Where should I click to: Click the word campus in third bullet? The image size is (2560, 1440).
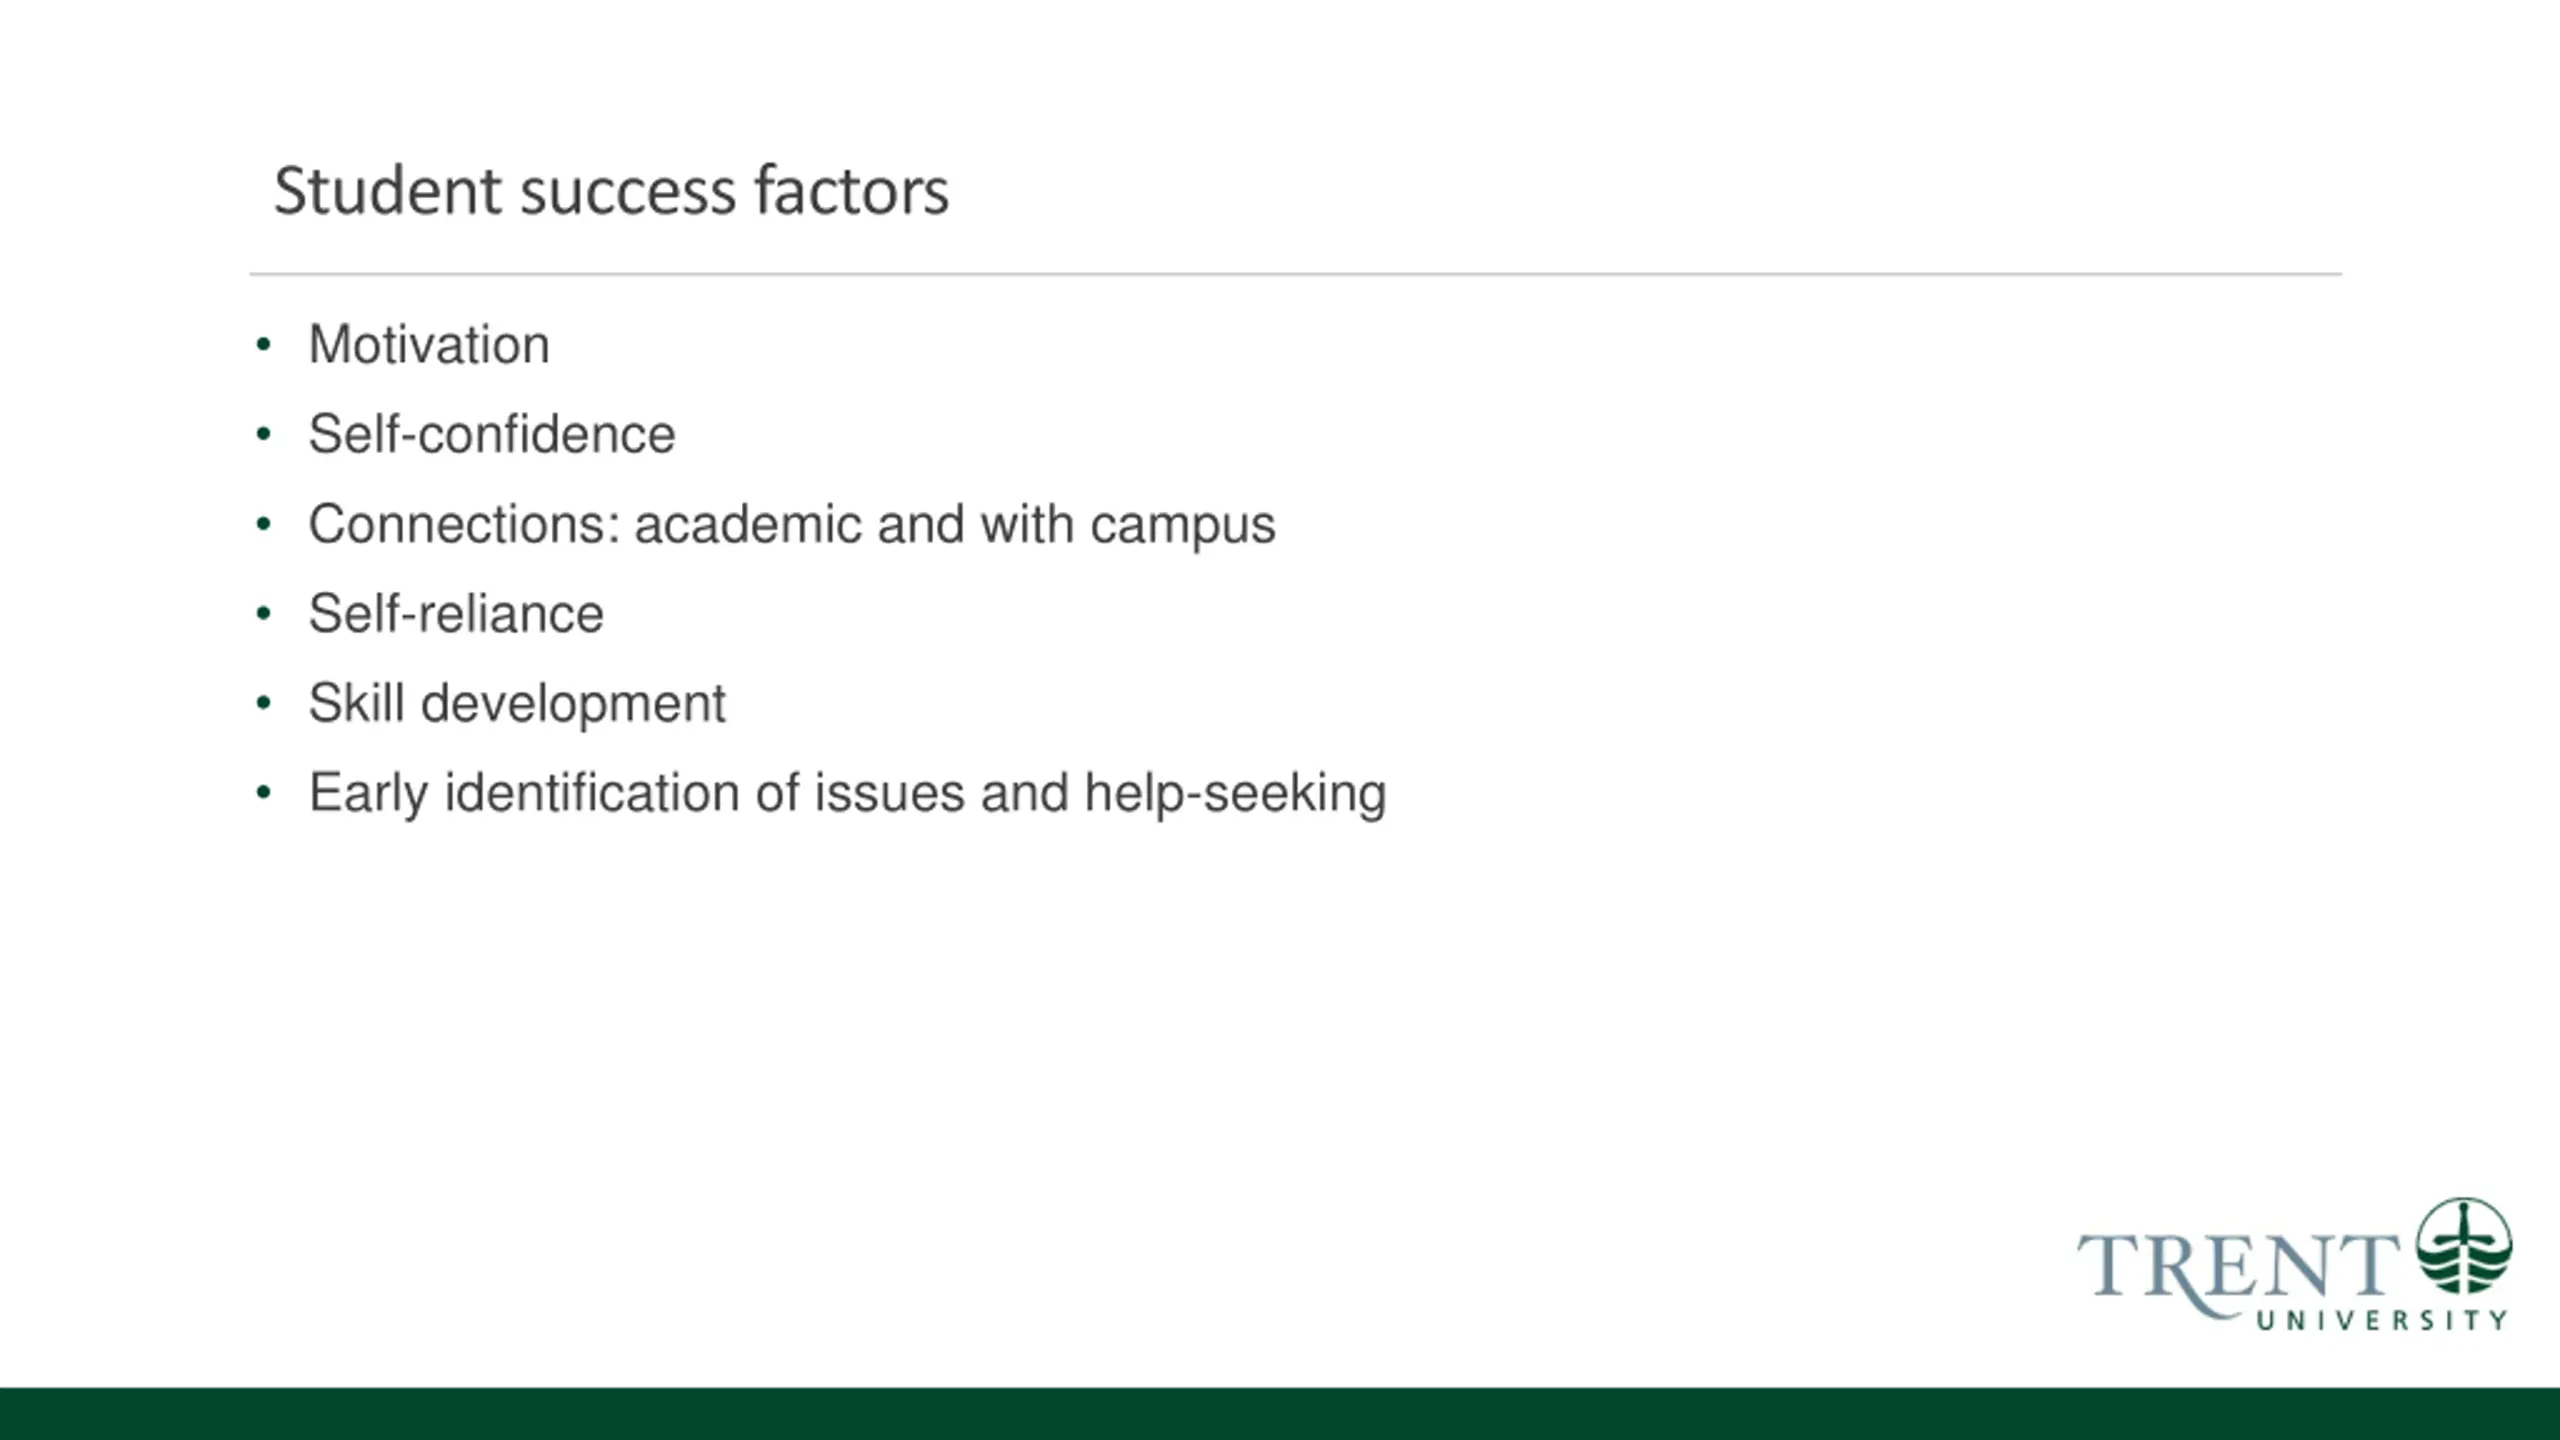(x=1183, y=527)
